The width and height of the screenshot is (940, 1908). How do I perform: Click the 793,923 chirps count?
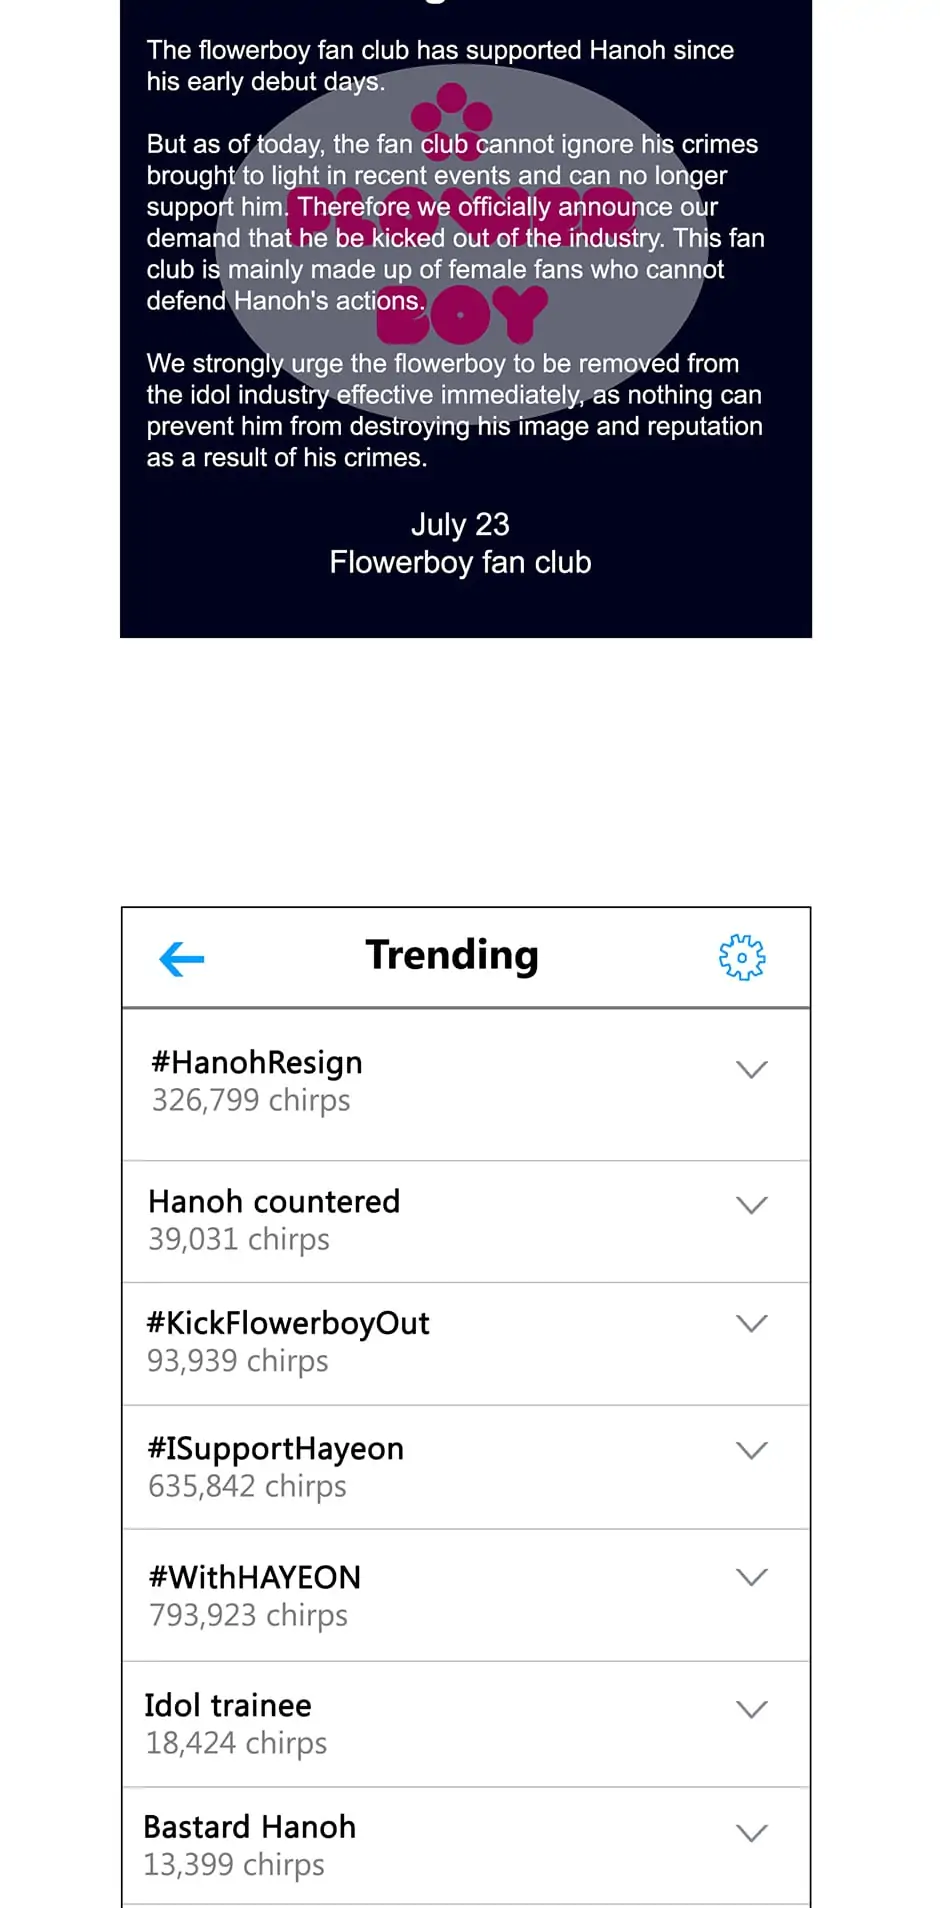click(x=249, y=1616)
